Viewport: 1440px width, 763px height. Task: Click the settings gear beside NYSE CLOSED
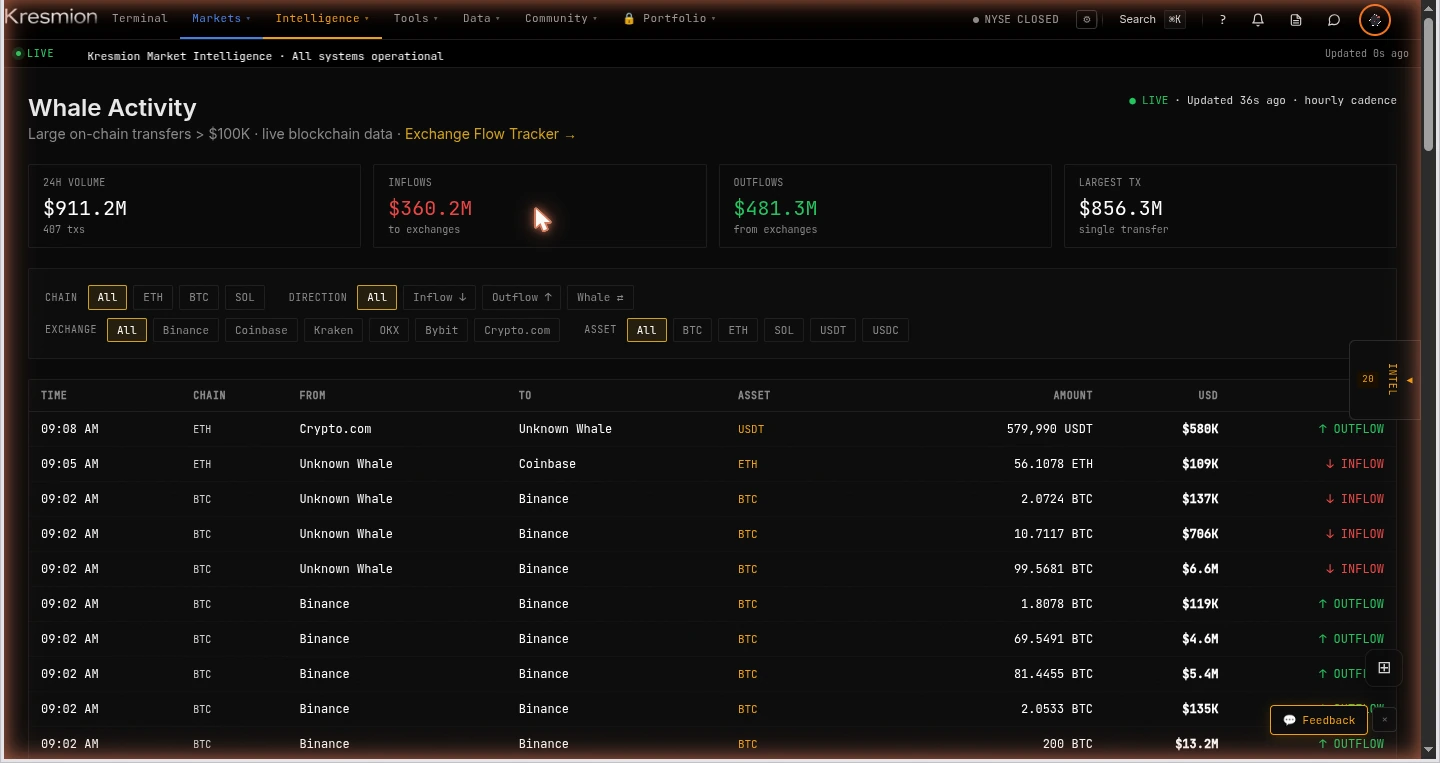(x=1087, y=19)
